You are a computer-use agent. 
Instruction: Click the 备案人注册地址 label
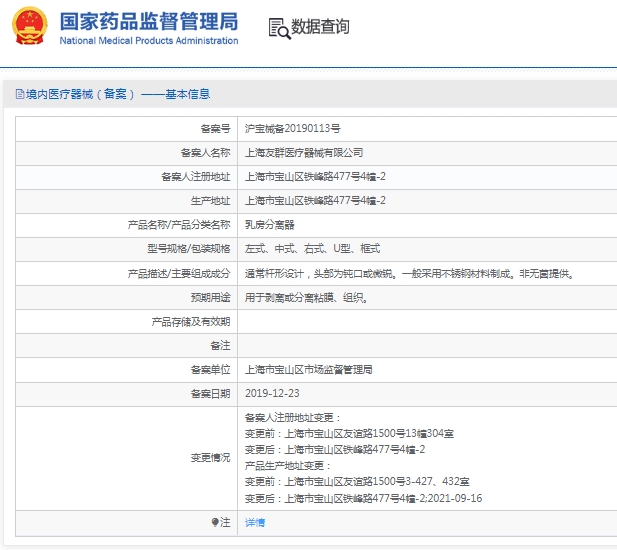coord(196,177)
